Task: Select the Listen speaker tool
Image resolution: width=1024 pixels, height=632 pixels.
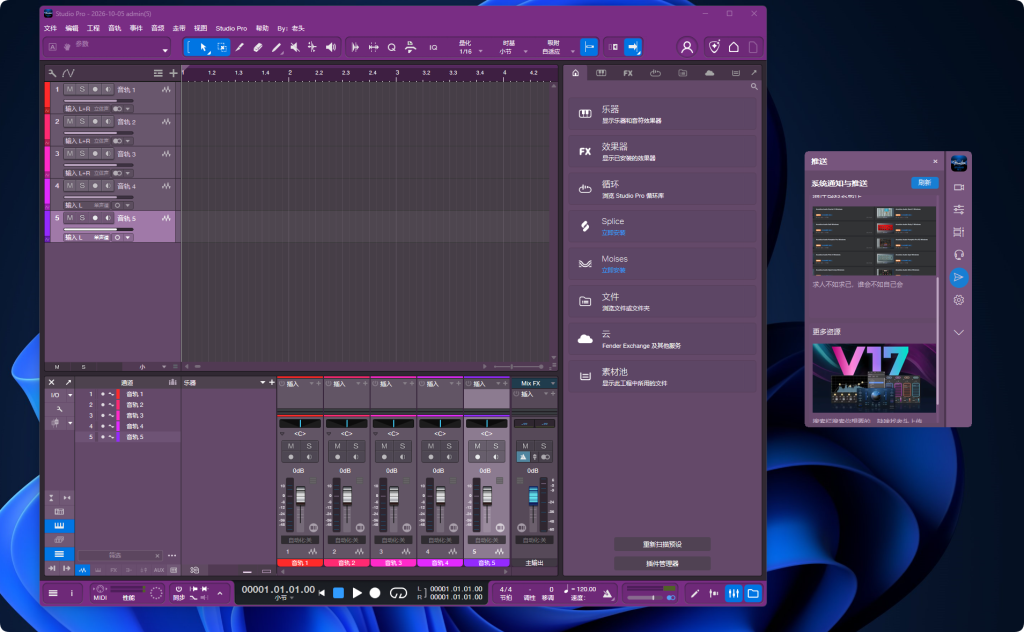Action: pos(331,47)
